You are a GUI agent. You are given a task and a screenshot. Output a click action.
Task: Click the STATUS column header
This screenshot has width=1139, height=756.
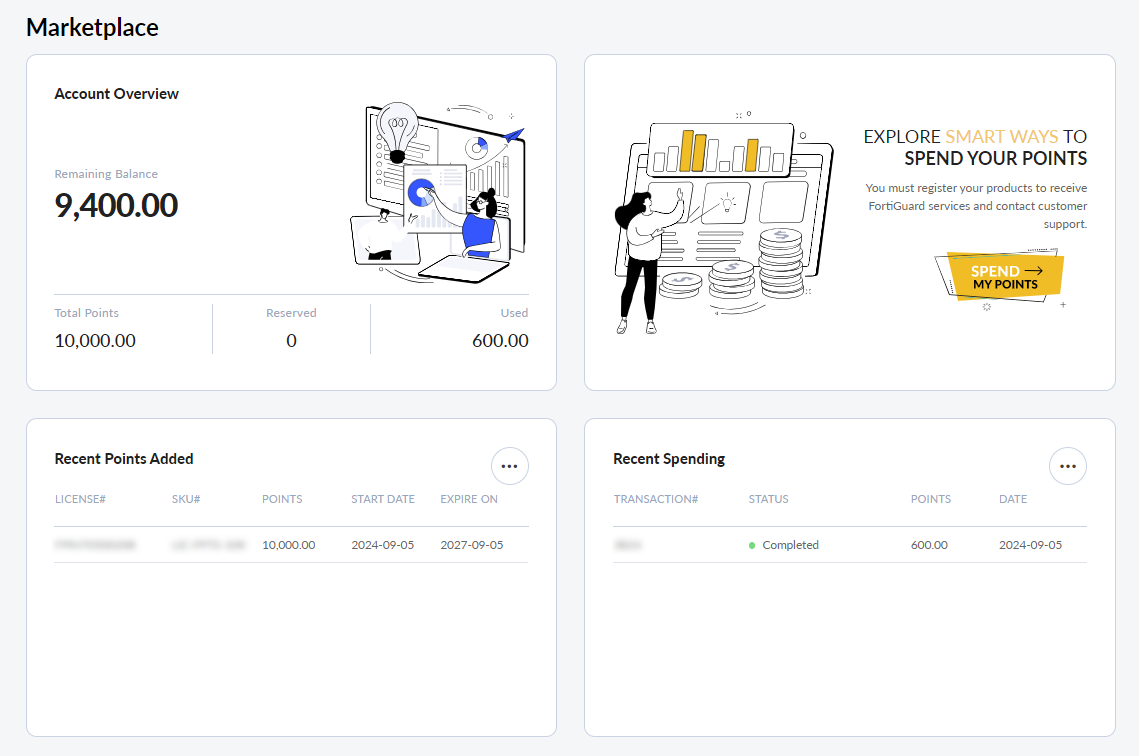(769, 500)
